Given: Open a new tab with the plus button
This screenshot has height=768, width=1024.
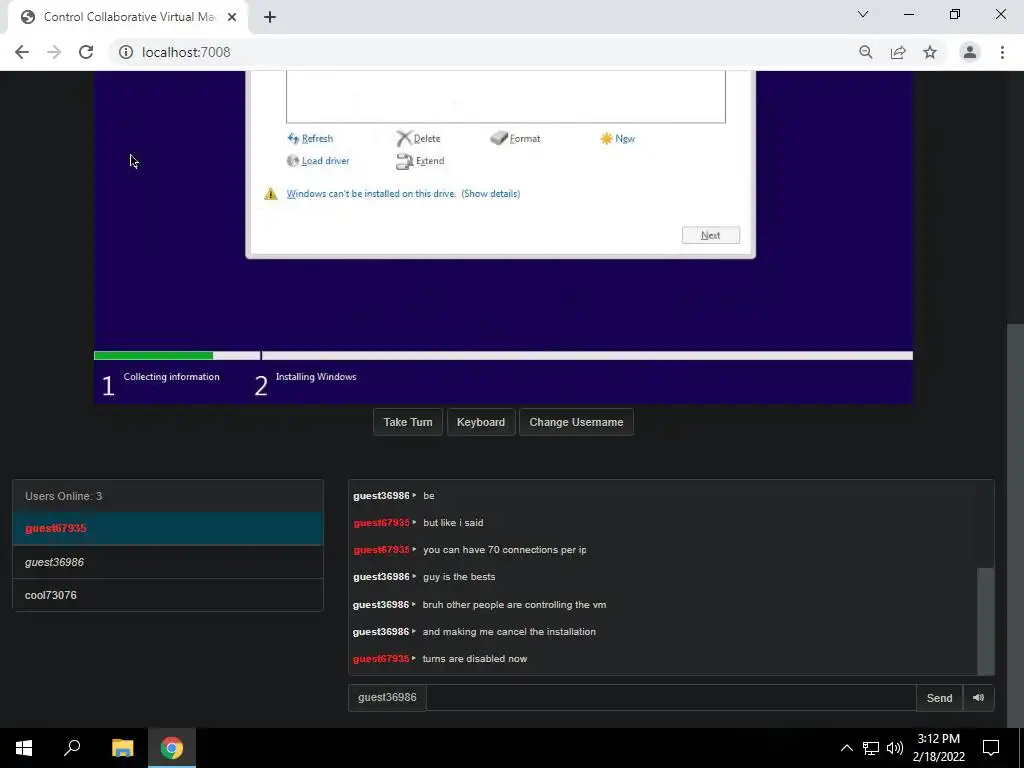Looking at the screenshot, I should (270, 17).
